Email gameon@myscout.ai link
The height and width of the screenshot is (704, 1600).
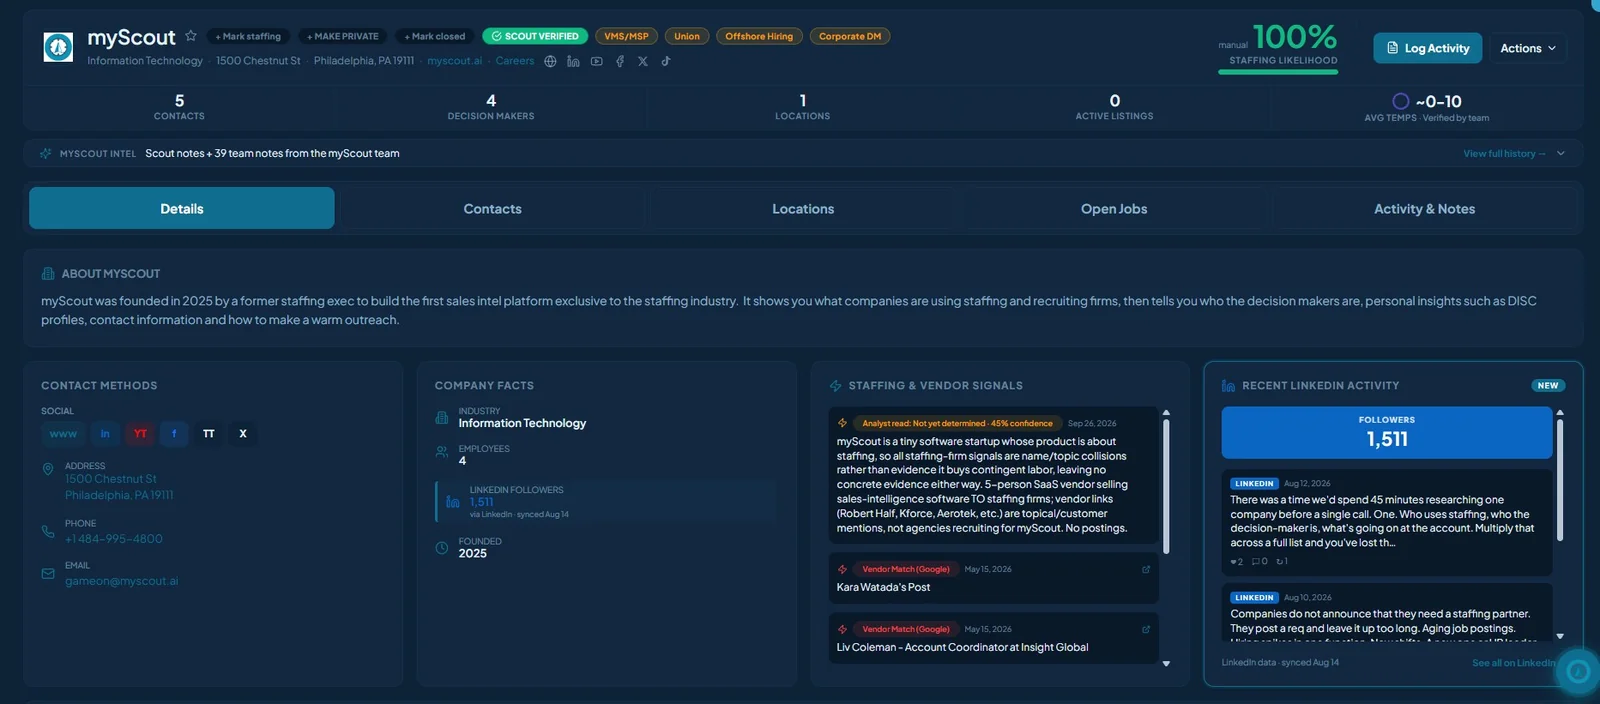click(x=122, y=580)
